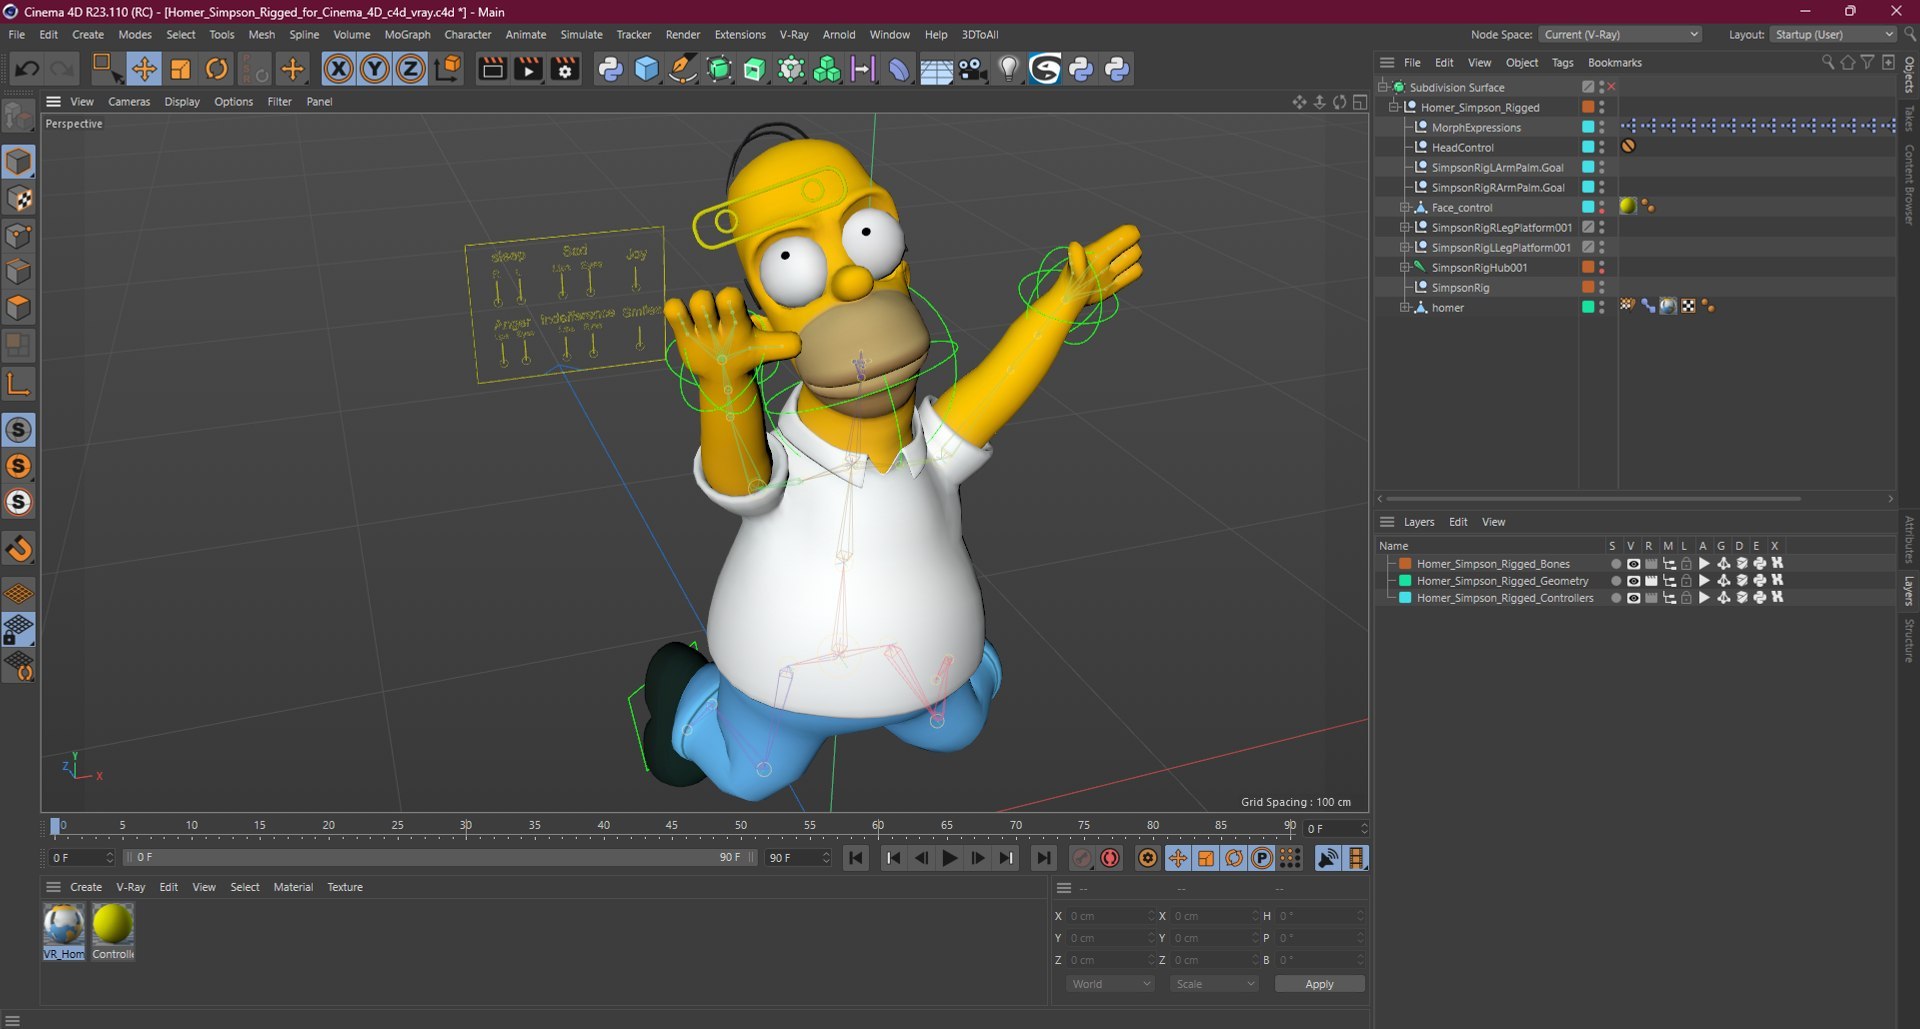Viewport: 1920px width, 1029px height.
Task: Click the Enable Axis L icon
Action: (x=19, y=384)
